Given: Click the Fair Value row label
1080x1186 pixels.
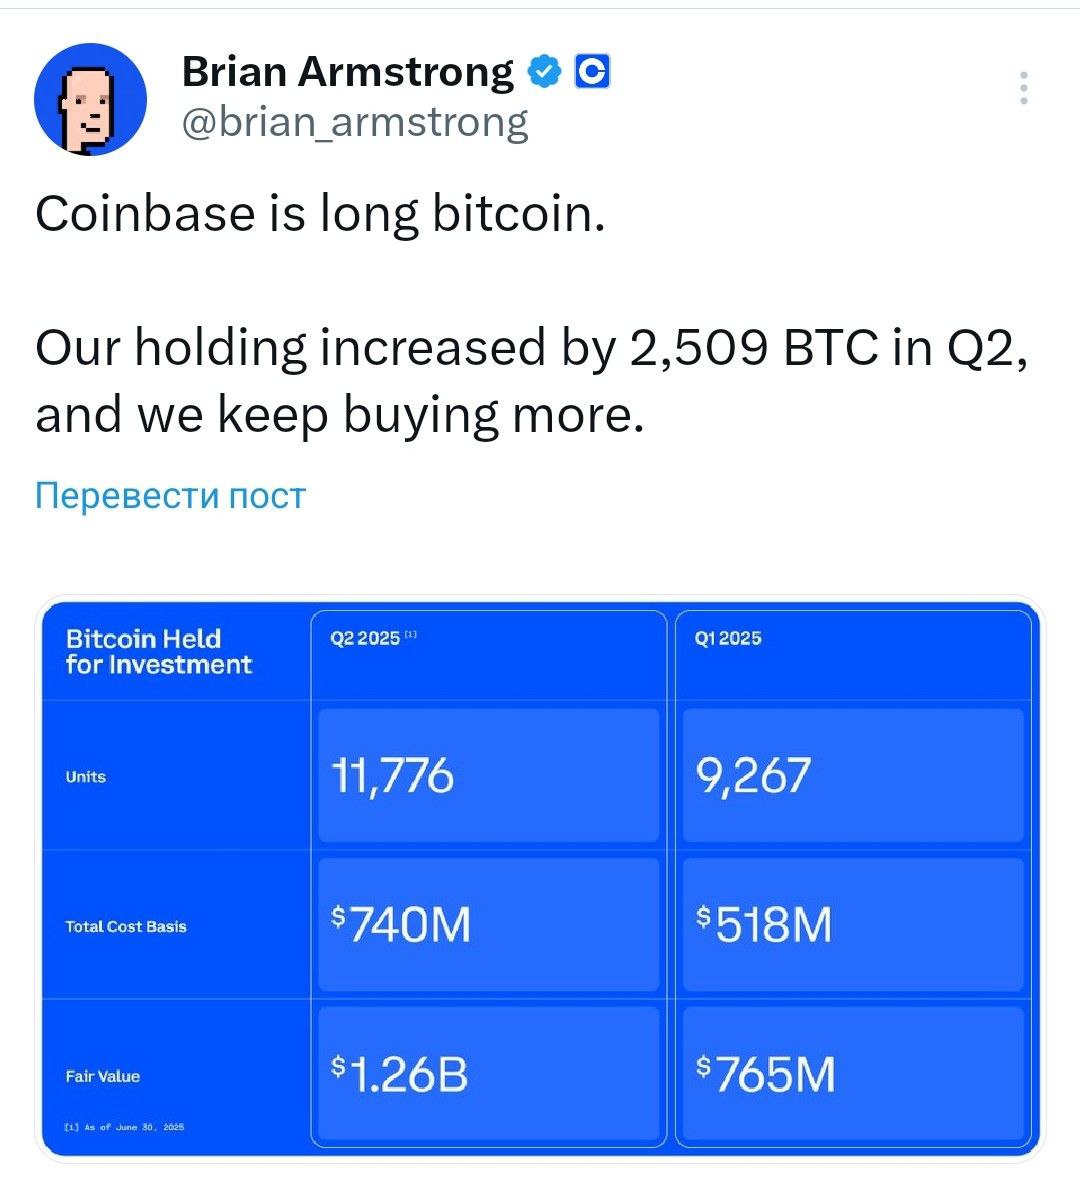Looking at the screenshot, I should click(103, 1076).
